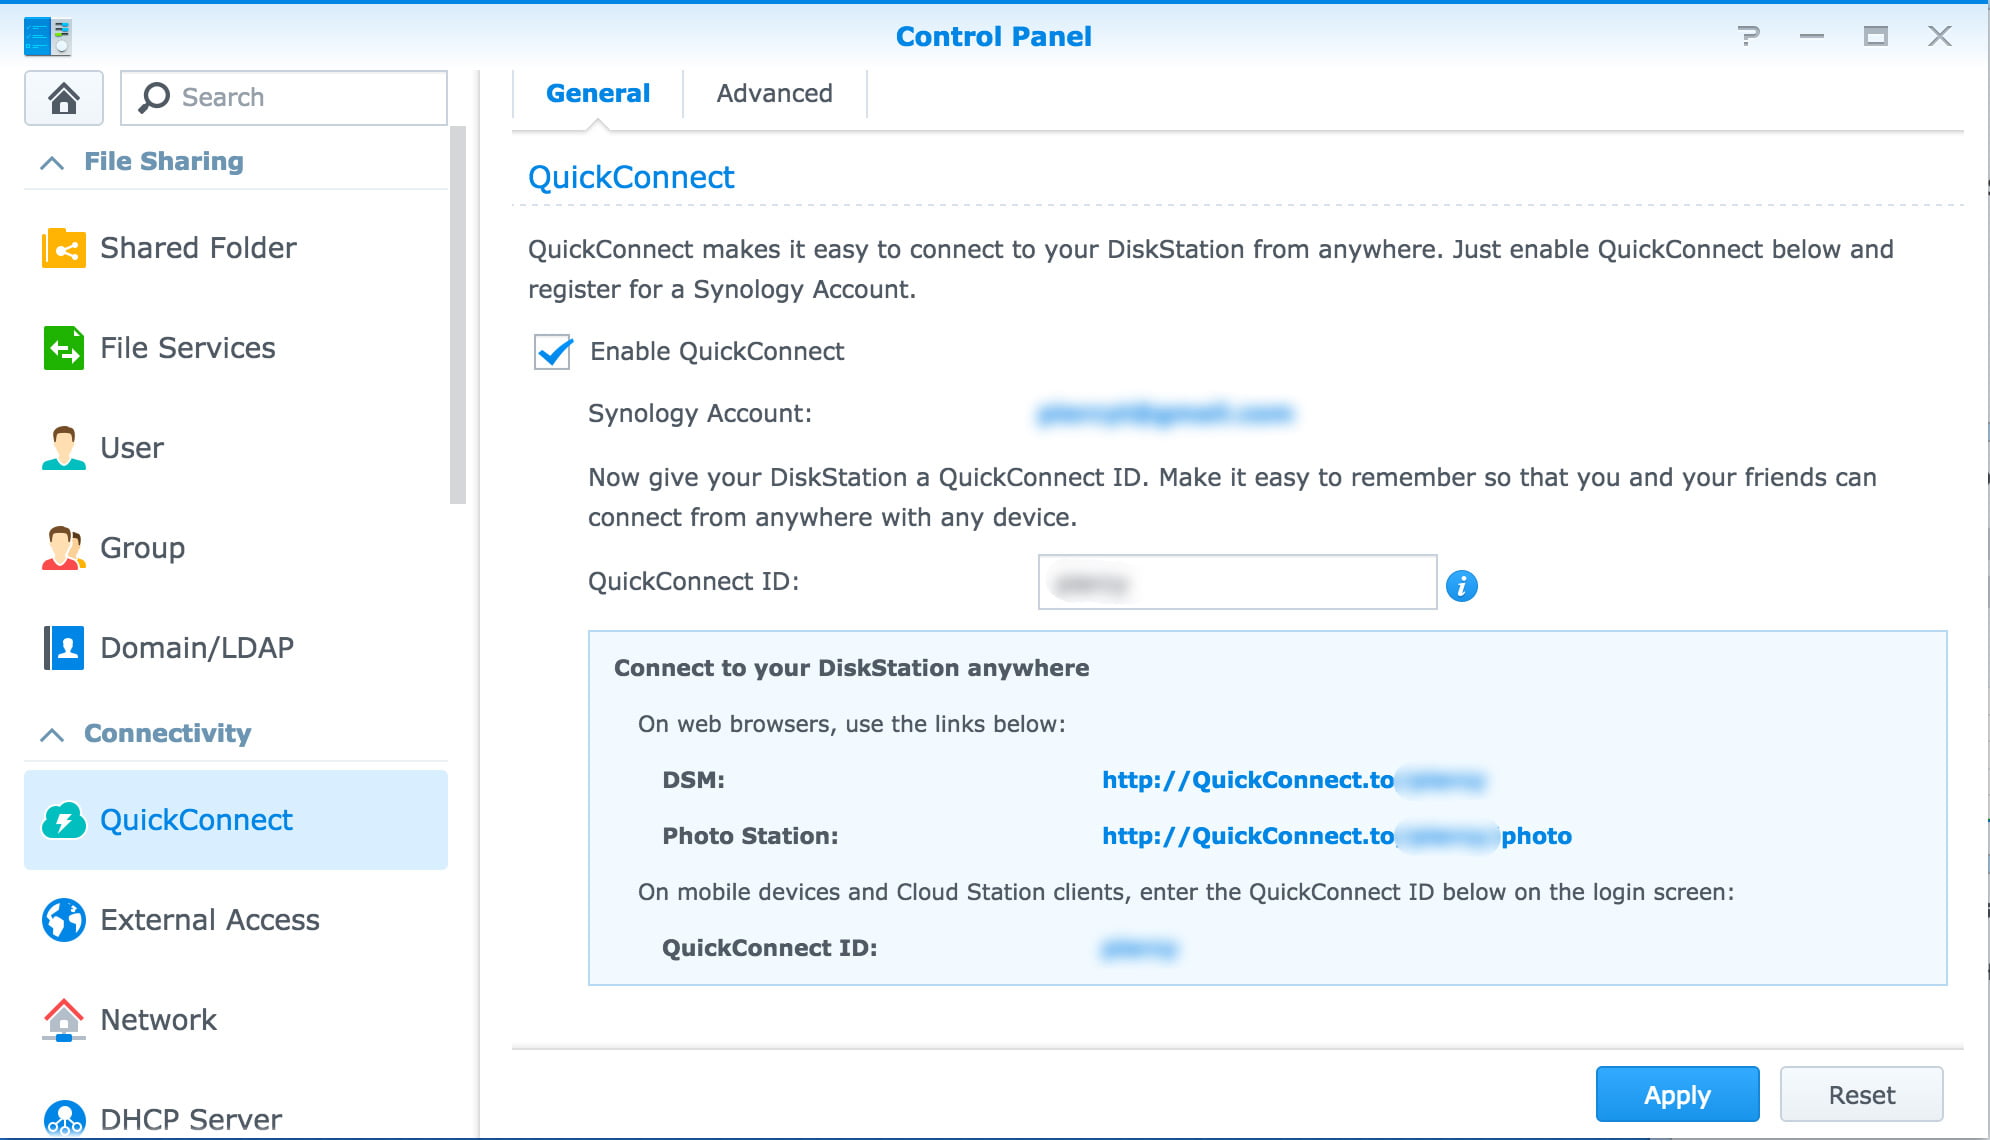The height and width of the screenshot is (1140, 1990).
Task: Open the QuickConnect ID info tooltip
Action: (1462, 584)
